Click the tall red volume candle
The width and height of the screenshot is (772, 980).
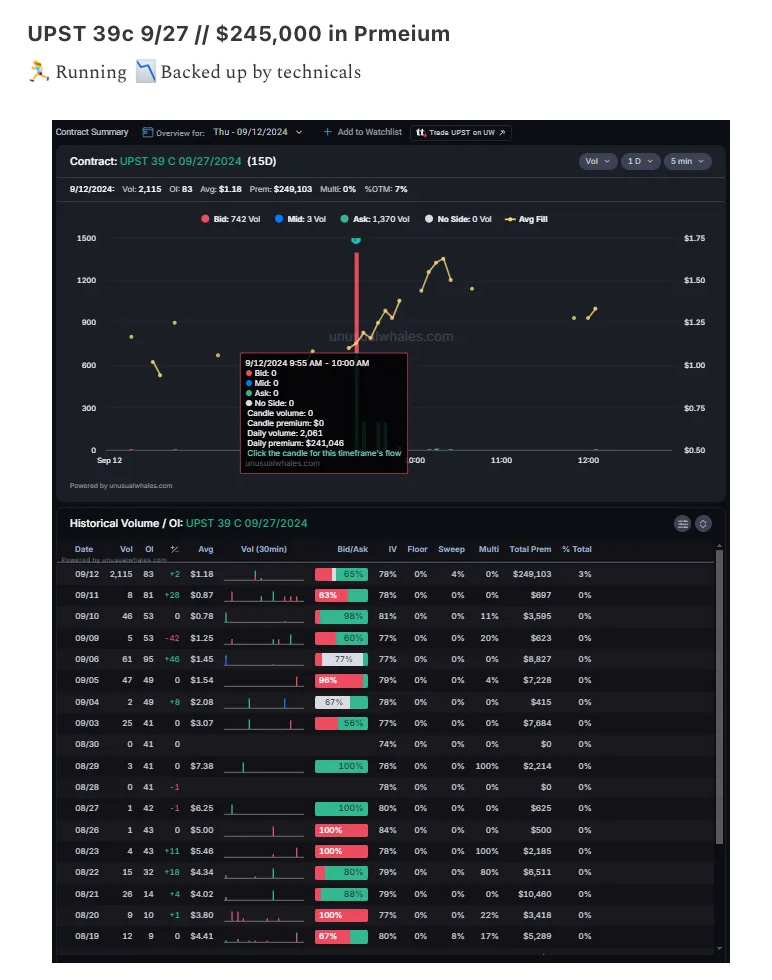click(x=357, y=303)
